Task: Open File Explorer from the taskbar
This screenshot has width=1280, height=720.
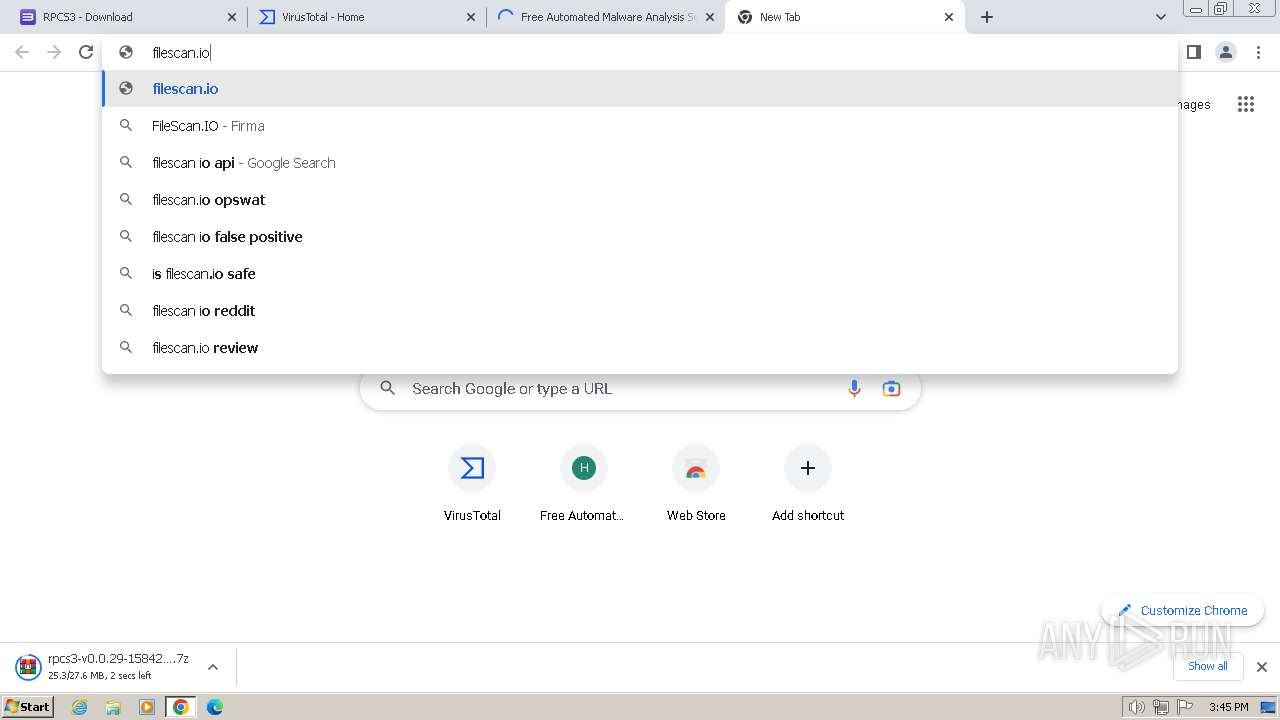Action: pos(113,707)
